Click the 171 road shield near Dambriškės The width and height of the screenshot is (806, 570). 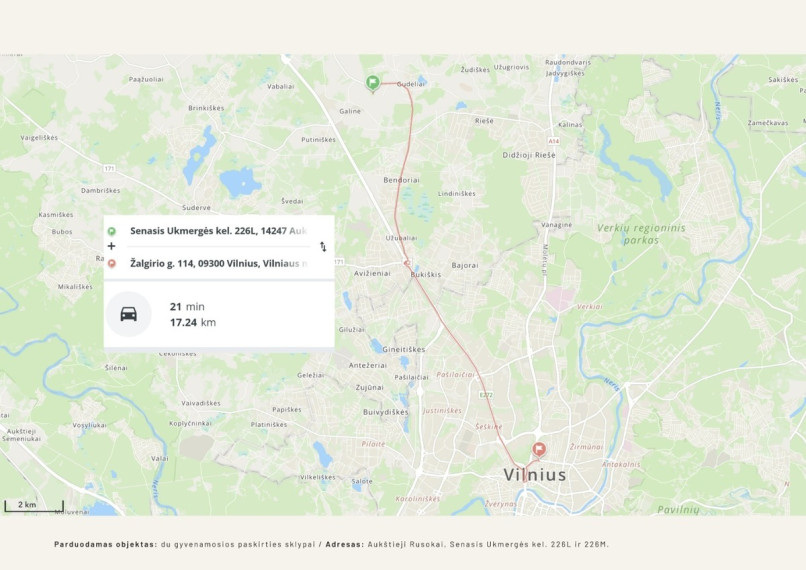[109, 168]
